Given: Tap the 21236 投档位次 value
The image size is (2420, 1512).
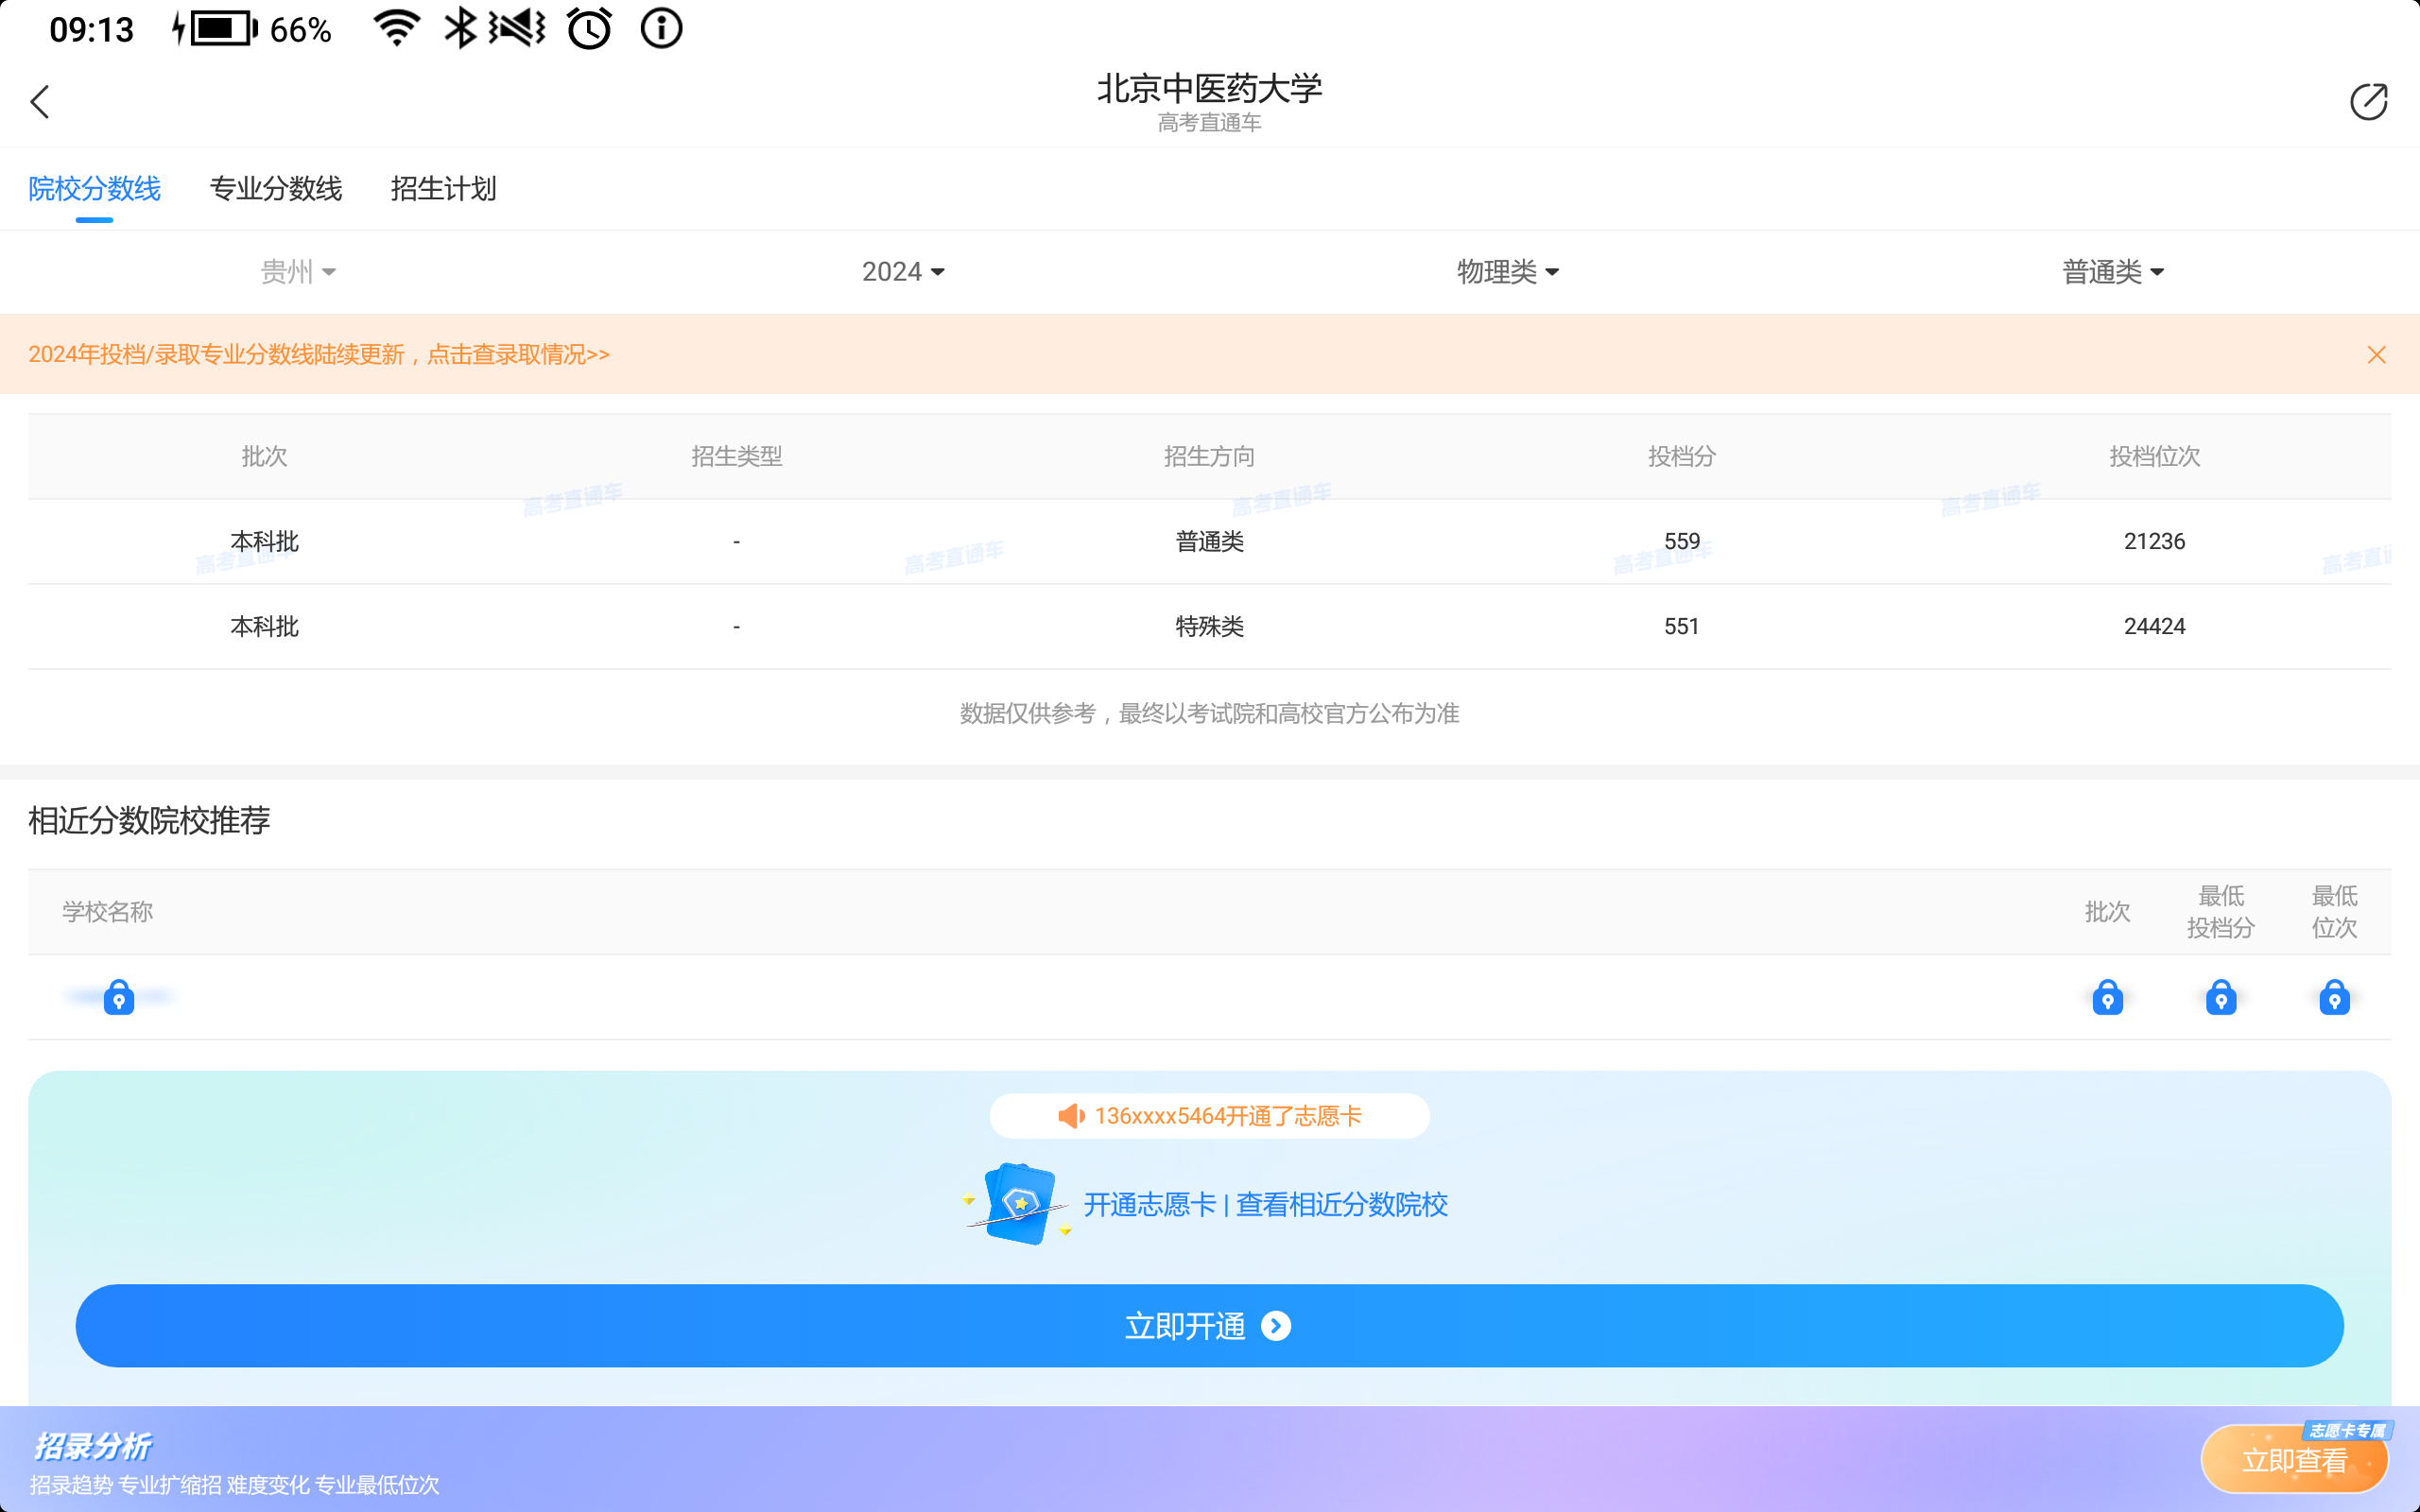Looking at the screenshot, I should pyautogui.click(x=2154, y=542).
